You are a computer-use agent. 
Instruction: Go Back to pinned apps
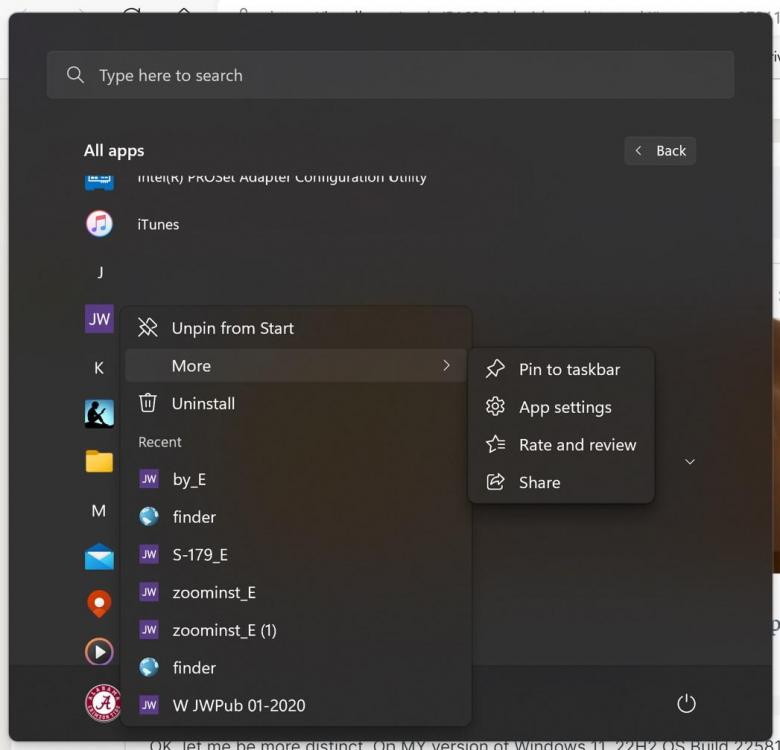tap(660, 151)
